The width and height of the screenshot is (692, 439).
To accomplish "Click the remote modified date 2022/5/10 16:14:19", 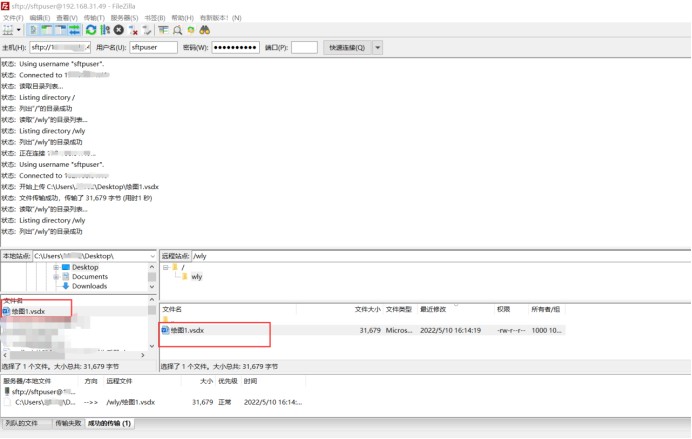I will pos(451,330).
